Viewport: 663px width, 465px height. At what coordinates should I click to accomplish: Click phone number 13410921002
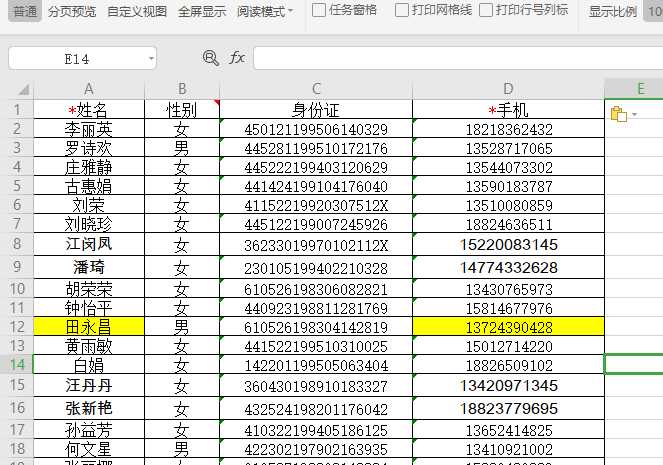pos(508,449)
